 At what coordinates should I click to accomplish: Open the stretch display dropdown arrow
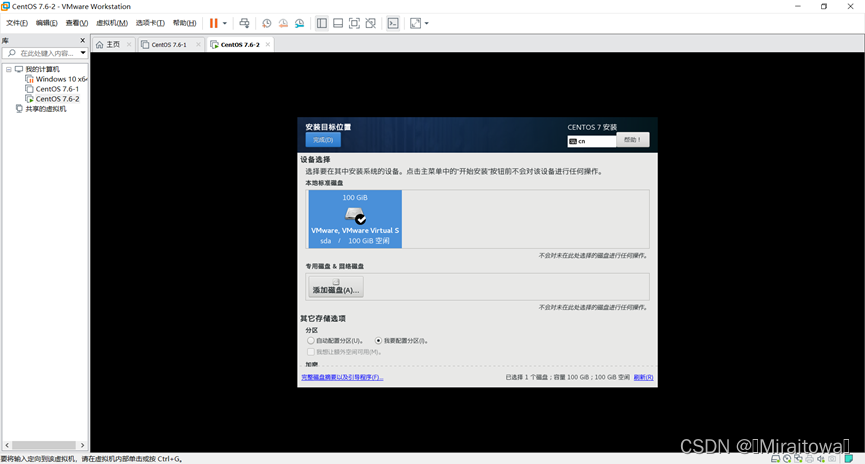tap(426, 23)
